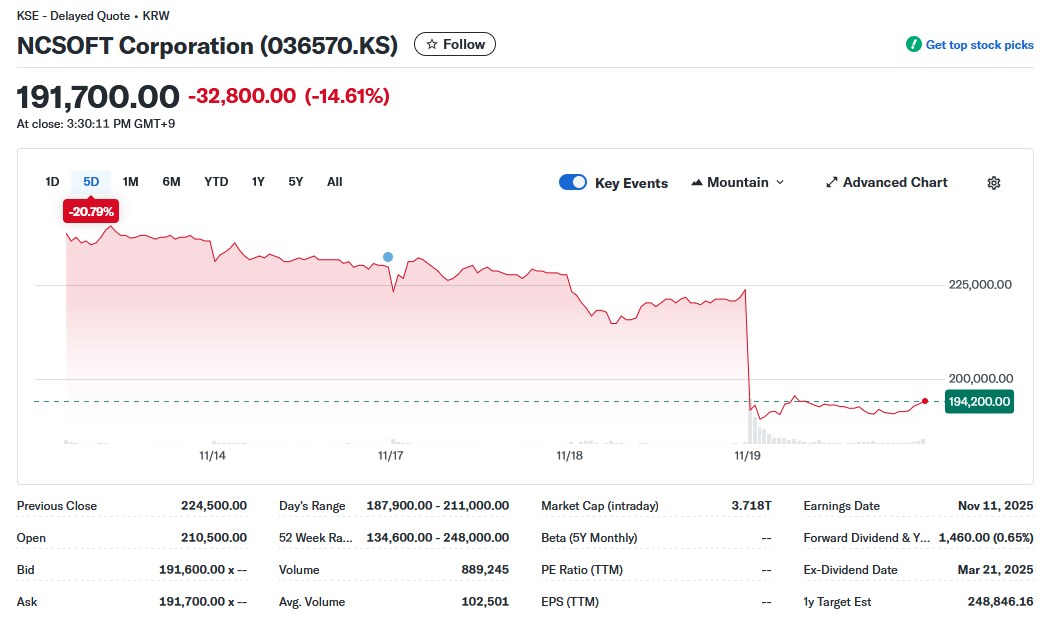Click the -20.79% change badge
1046x629 pixels.
click(91, 211)
